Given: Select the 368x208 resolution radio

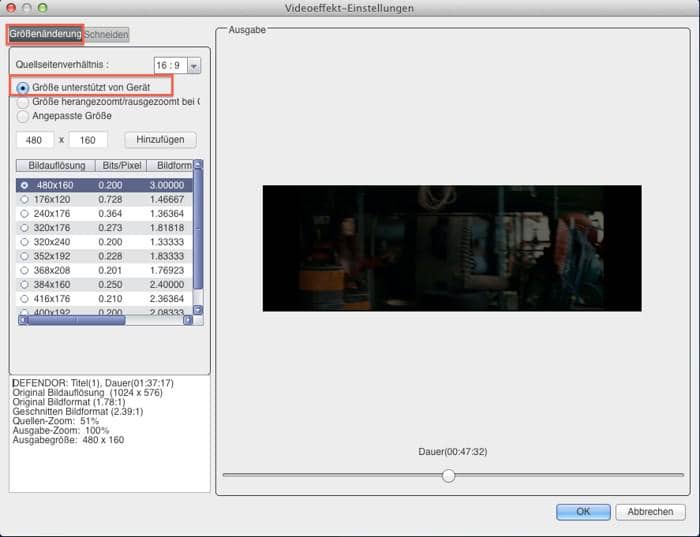Looking at the screenshot, I should [x=24, y=271].
